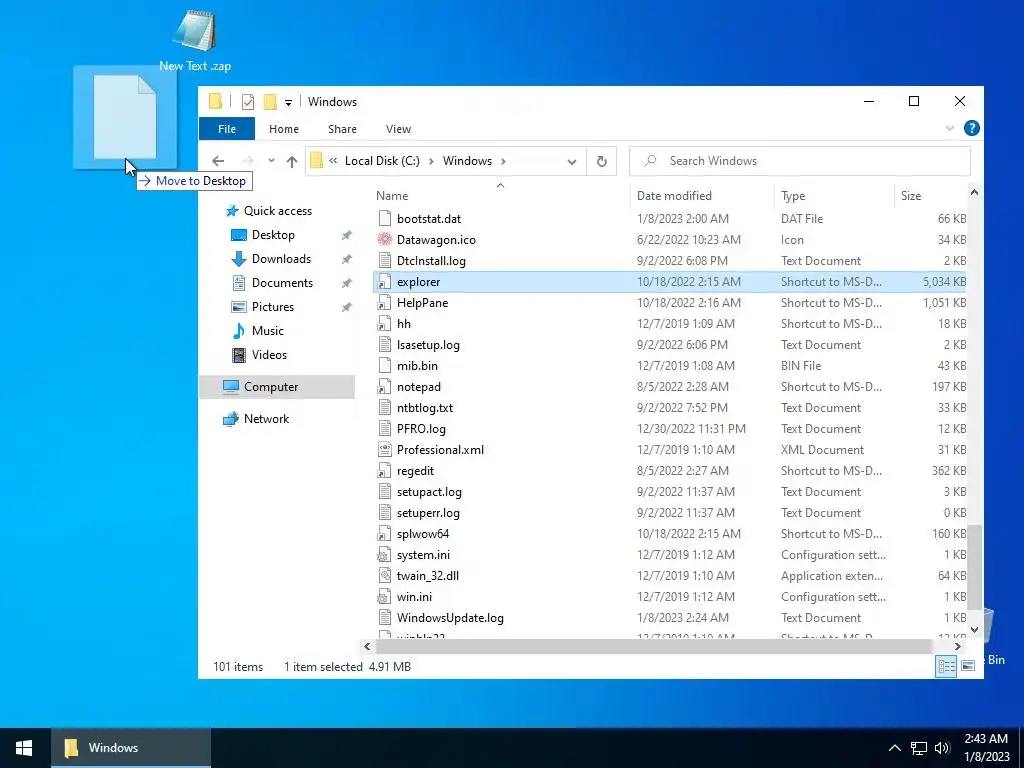
Task: Select the Professional.xml file icon
Action: pos(385,450)
